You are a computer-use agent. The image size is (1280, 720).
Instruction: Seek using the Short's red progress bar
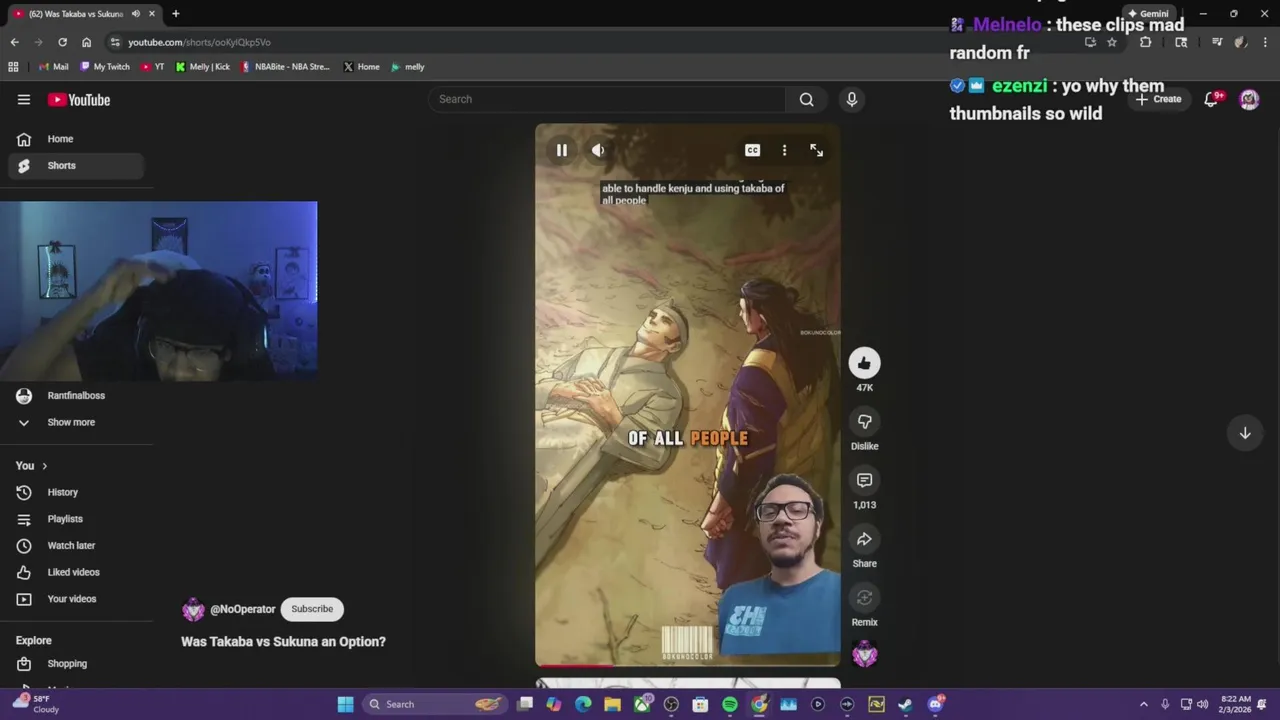click(x=688, y=665)
